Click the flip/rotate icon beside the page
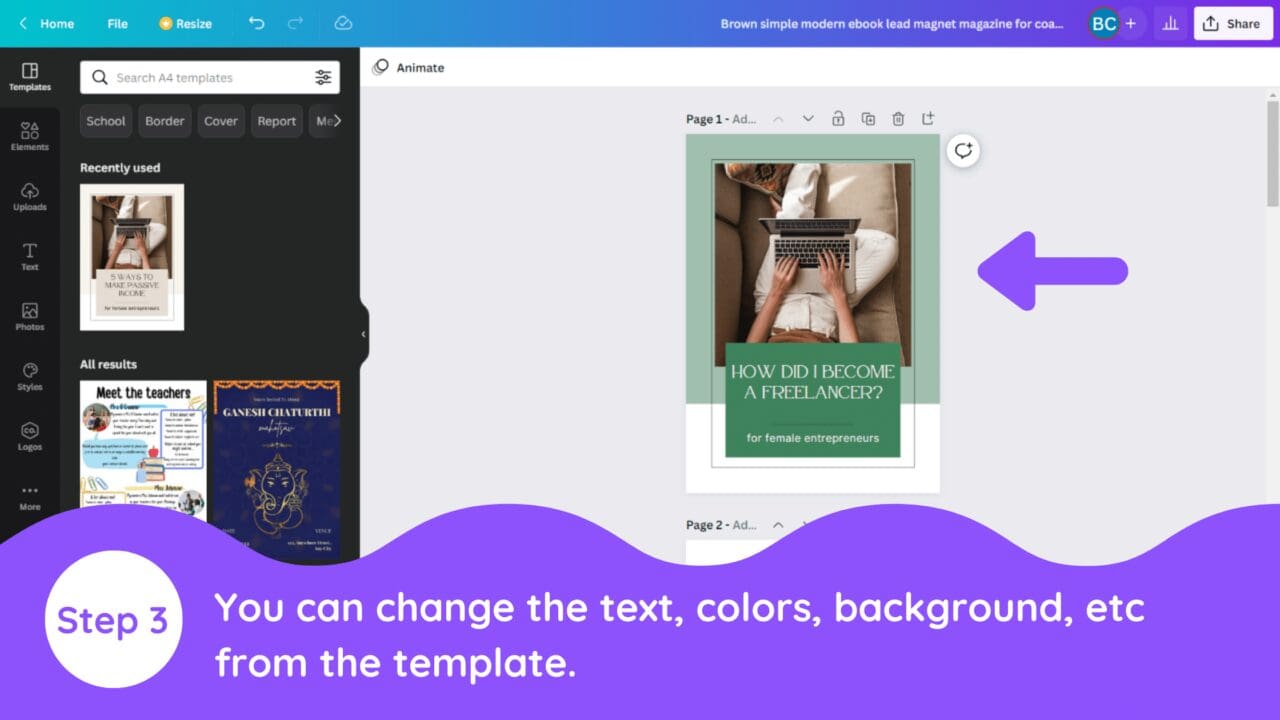The height and width of the screenshot is (720, 1280). 962,151
